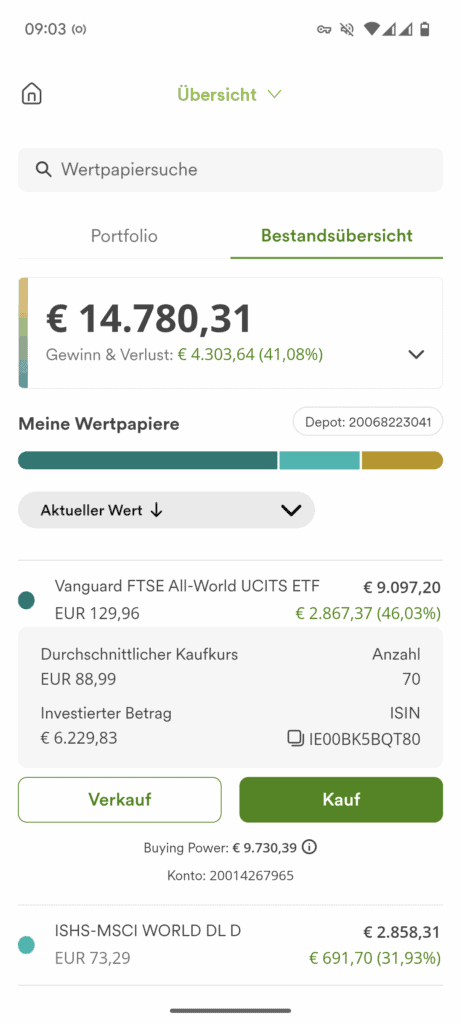This screenshot has width=461, height=1024.
Task: Focus the Wertpapiersuche search field
Action: 230,170
